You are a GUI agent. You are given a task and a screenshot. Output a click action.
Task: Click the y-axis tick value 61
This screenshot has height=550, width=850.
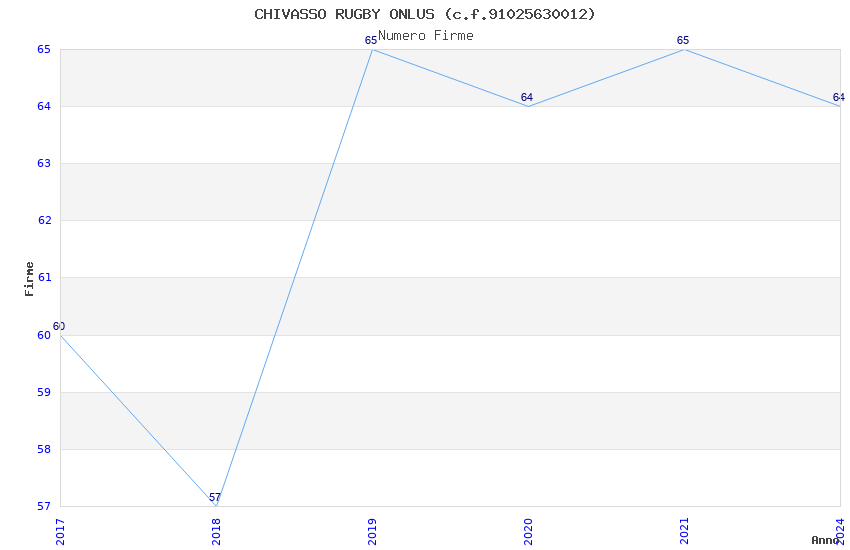44,277
